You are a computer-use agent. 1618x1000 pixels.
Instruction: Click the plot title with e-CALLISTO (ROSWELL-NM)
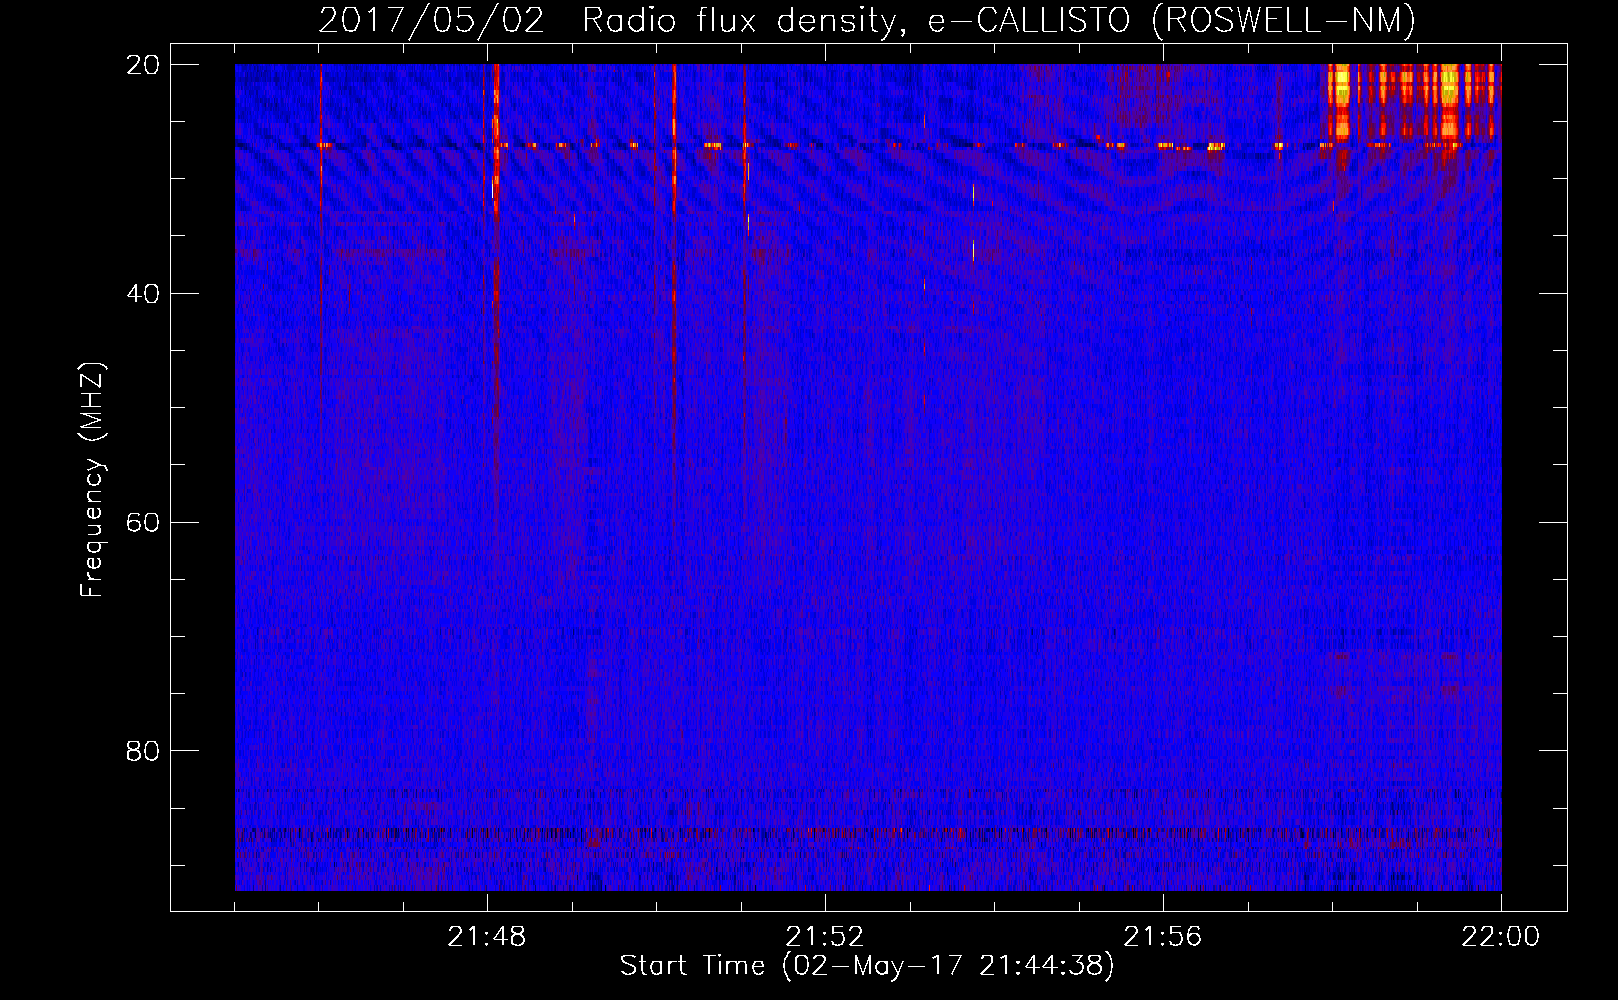[867, 20]
